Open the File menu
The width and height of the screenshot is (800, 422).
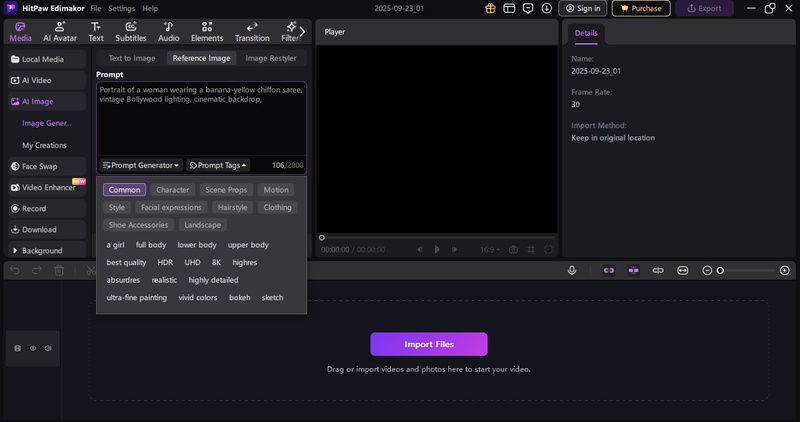click(x=95, y=8)
